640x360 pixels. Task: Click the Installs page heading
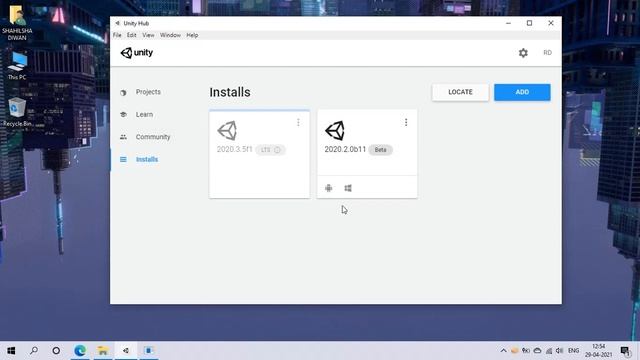pos(230,92)
